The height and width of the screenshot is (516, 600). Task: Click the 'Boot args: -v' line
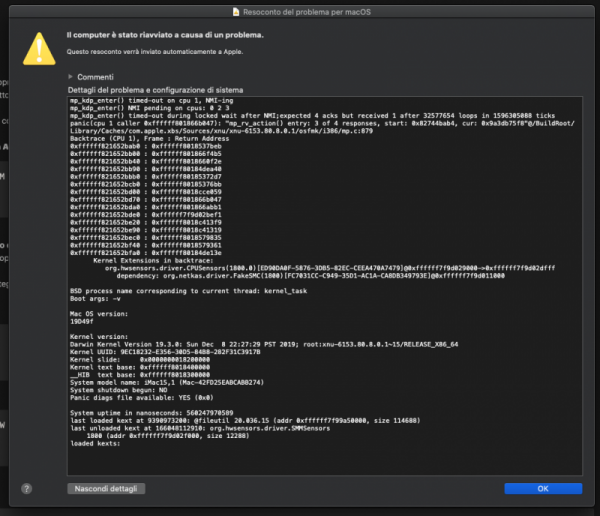point(95,299)
